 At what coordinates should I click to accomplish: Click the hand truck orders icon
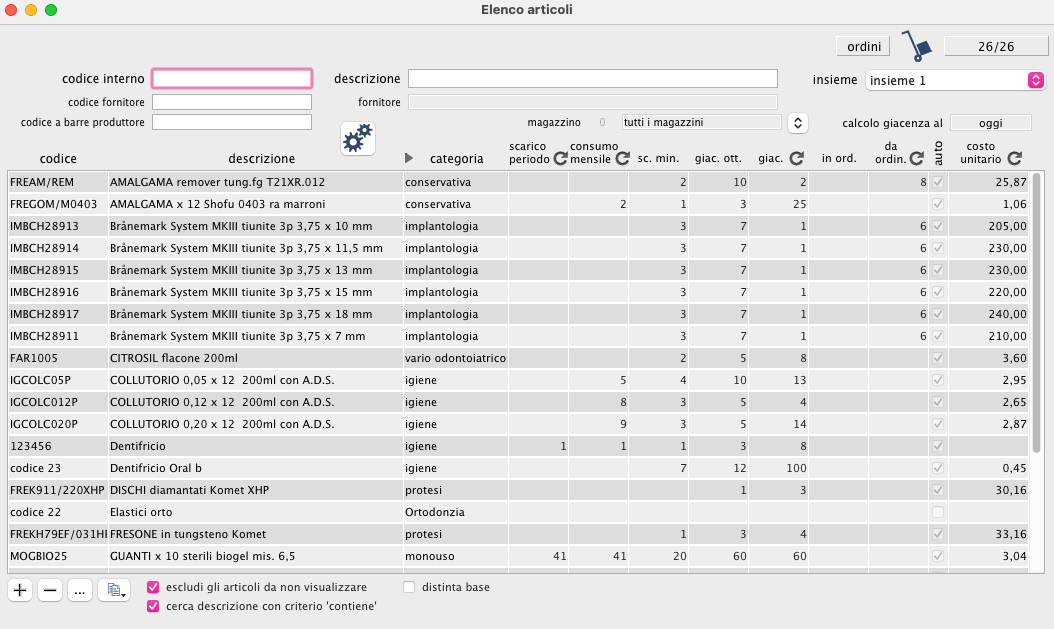coord(915,46)
